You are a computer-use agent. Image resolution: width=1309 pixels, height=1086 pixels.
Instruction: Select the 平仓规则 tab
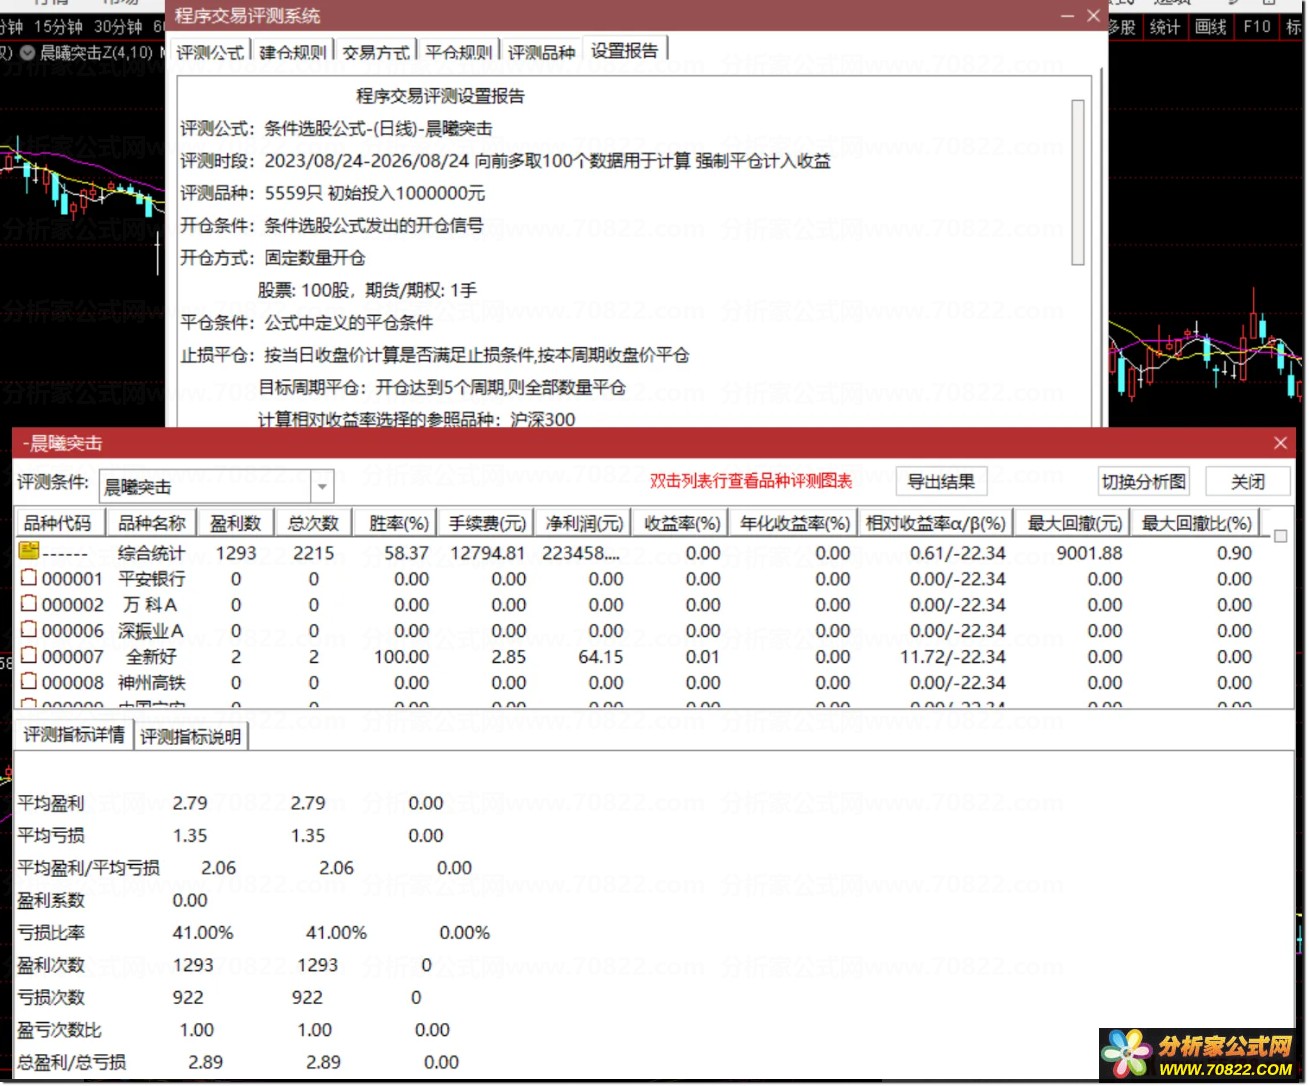(458, 52)
